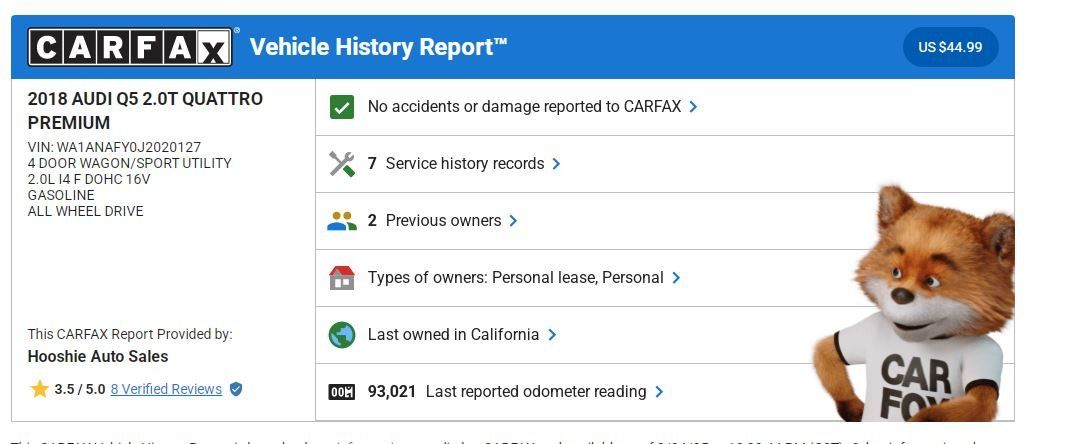Click the US $44.99 price button
This screenshot has height=444, width=1065.
(950, 47)
